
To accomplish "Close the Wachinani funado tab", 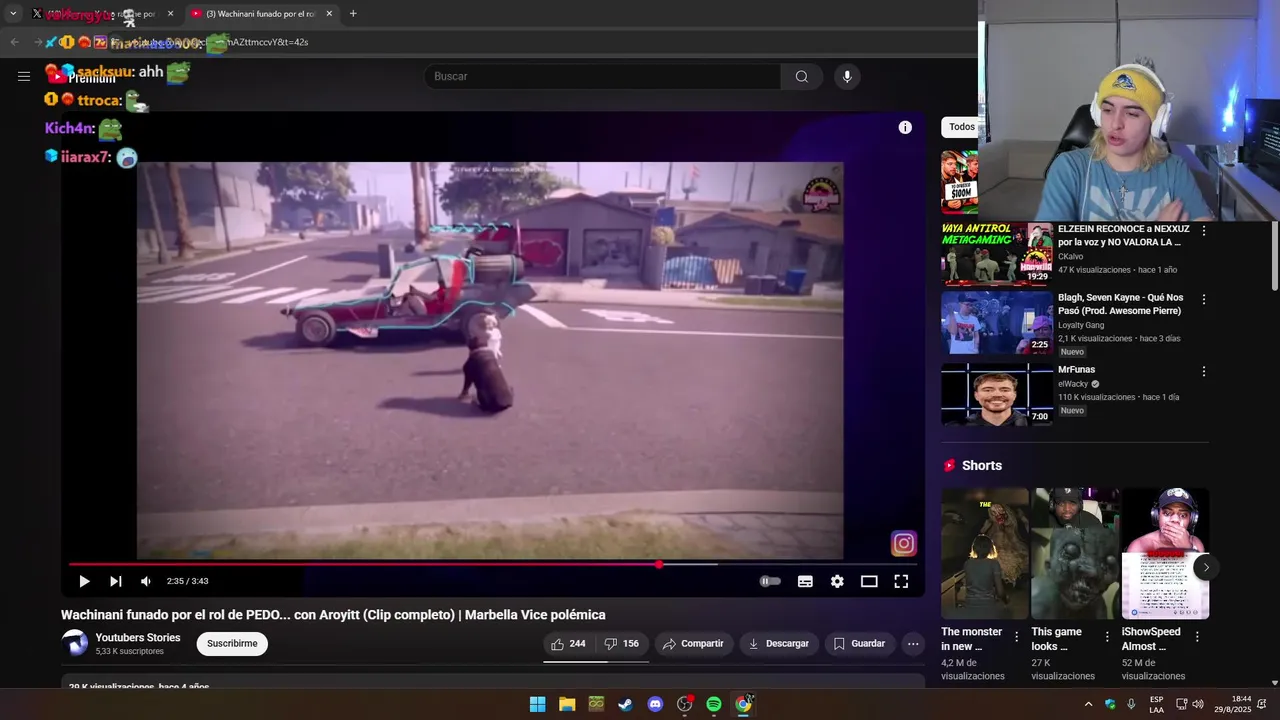I will (x=329, y=14).
